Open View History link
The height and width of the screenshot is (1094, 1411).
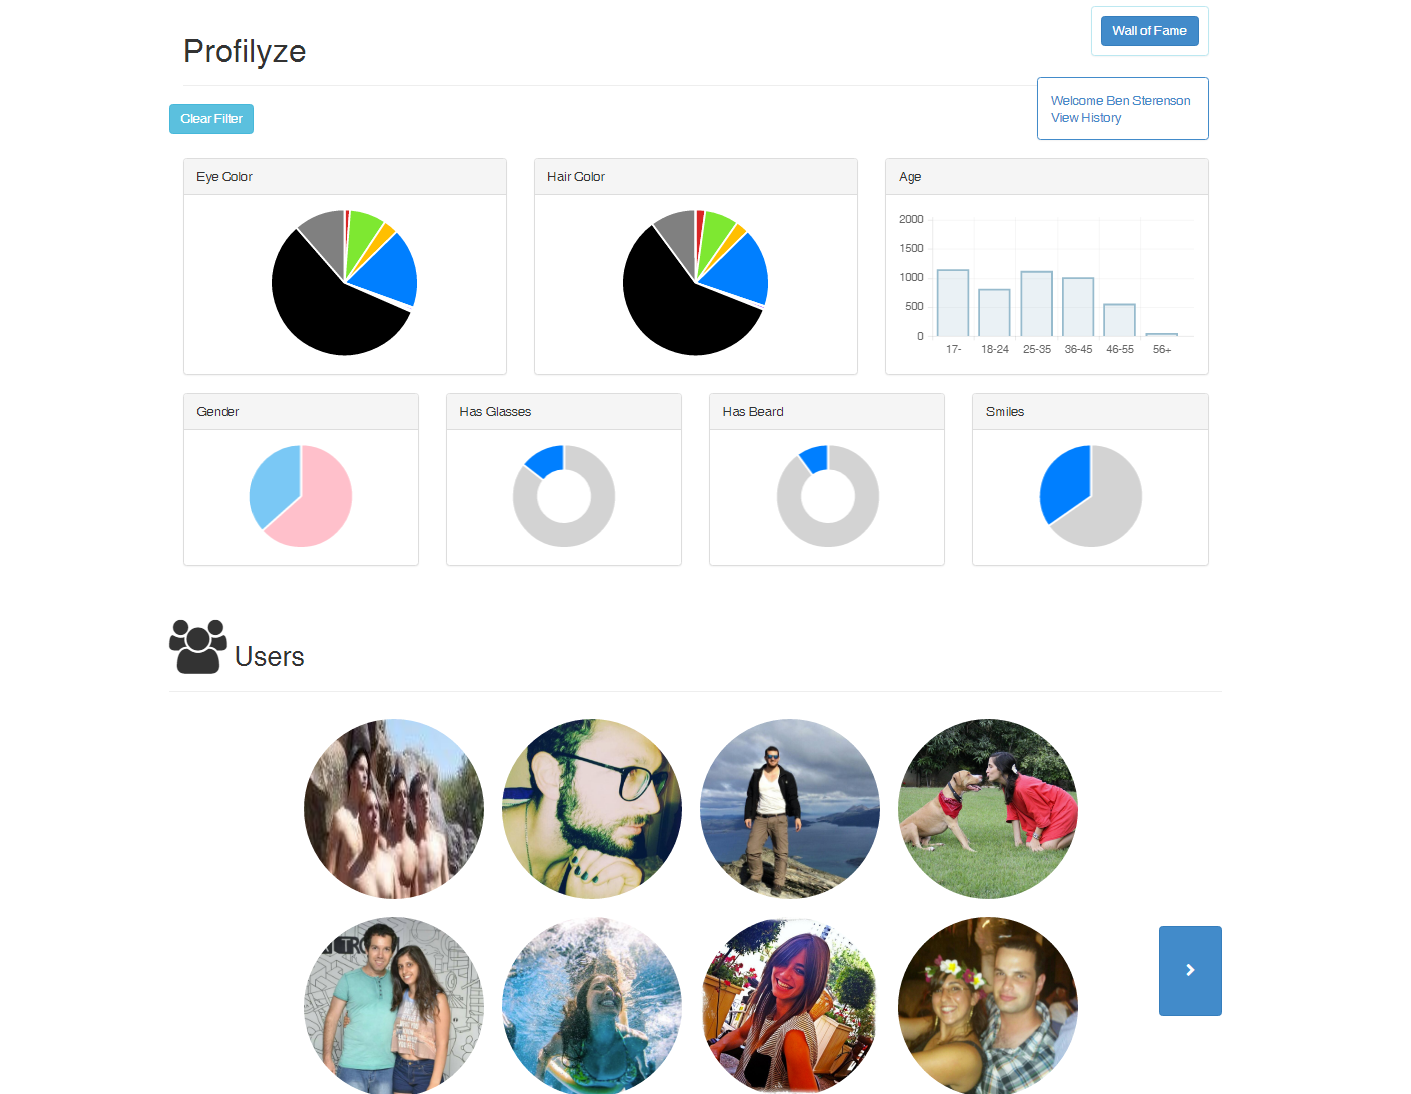[x=1086, y=118]
